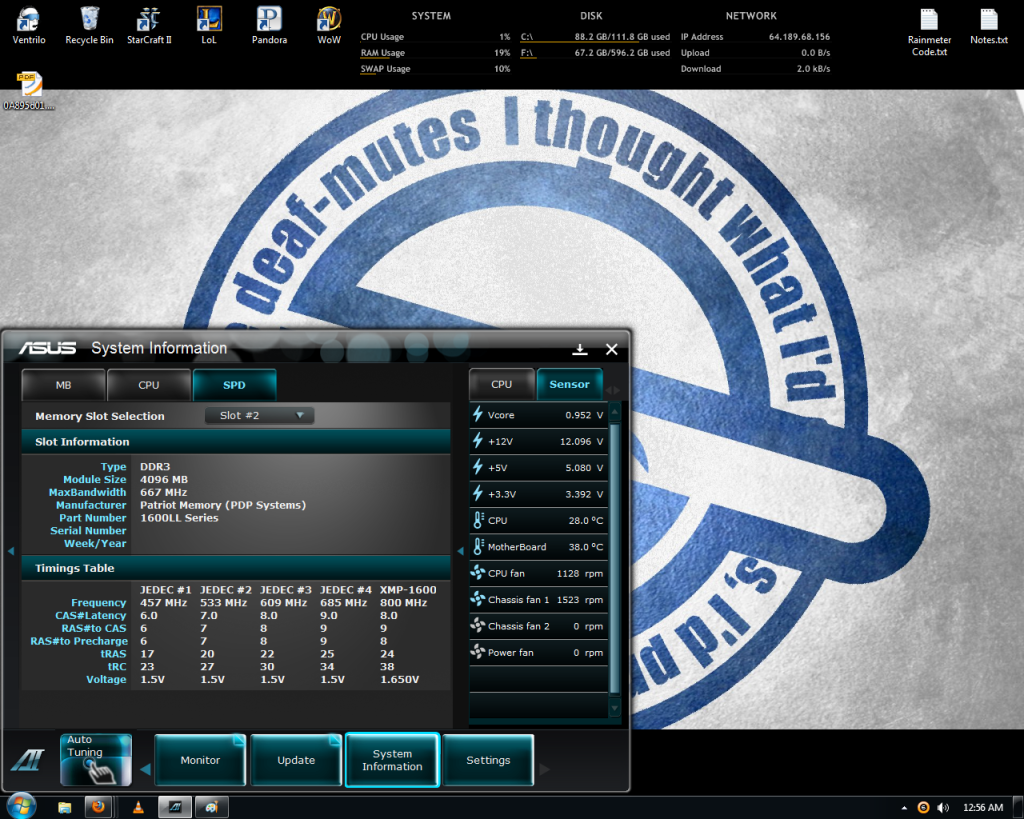
Task: Show hidden system tray icons
Action: [904, 808]
